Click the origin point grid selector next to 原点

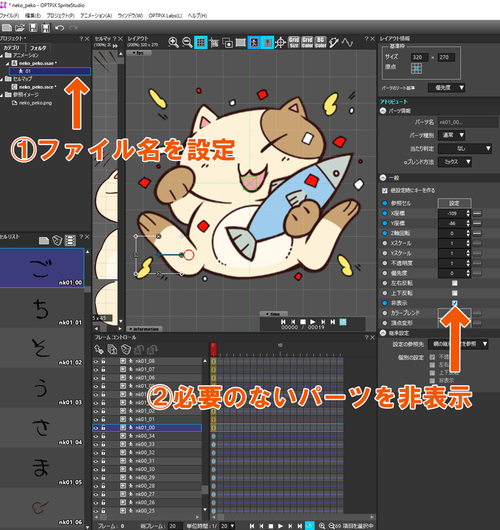tap(416, 69)
